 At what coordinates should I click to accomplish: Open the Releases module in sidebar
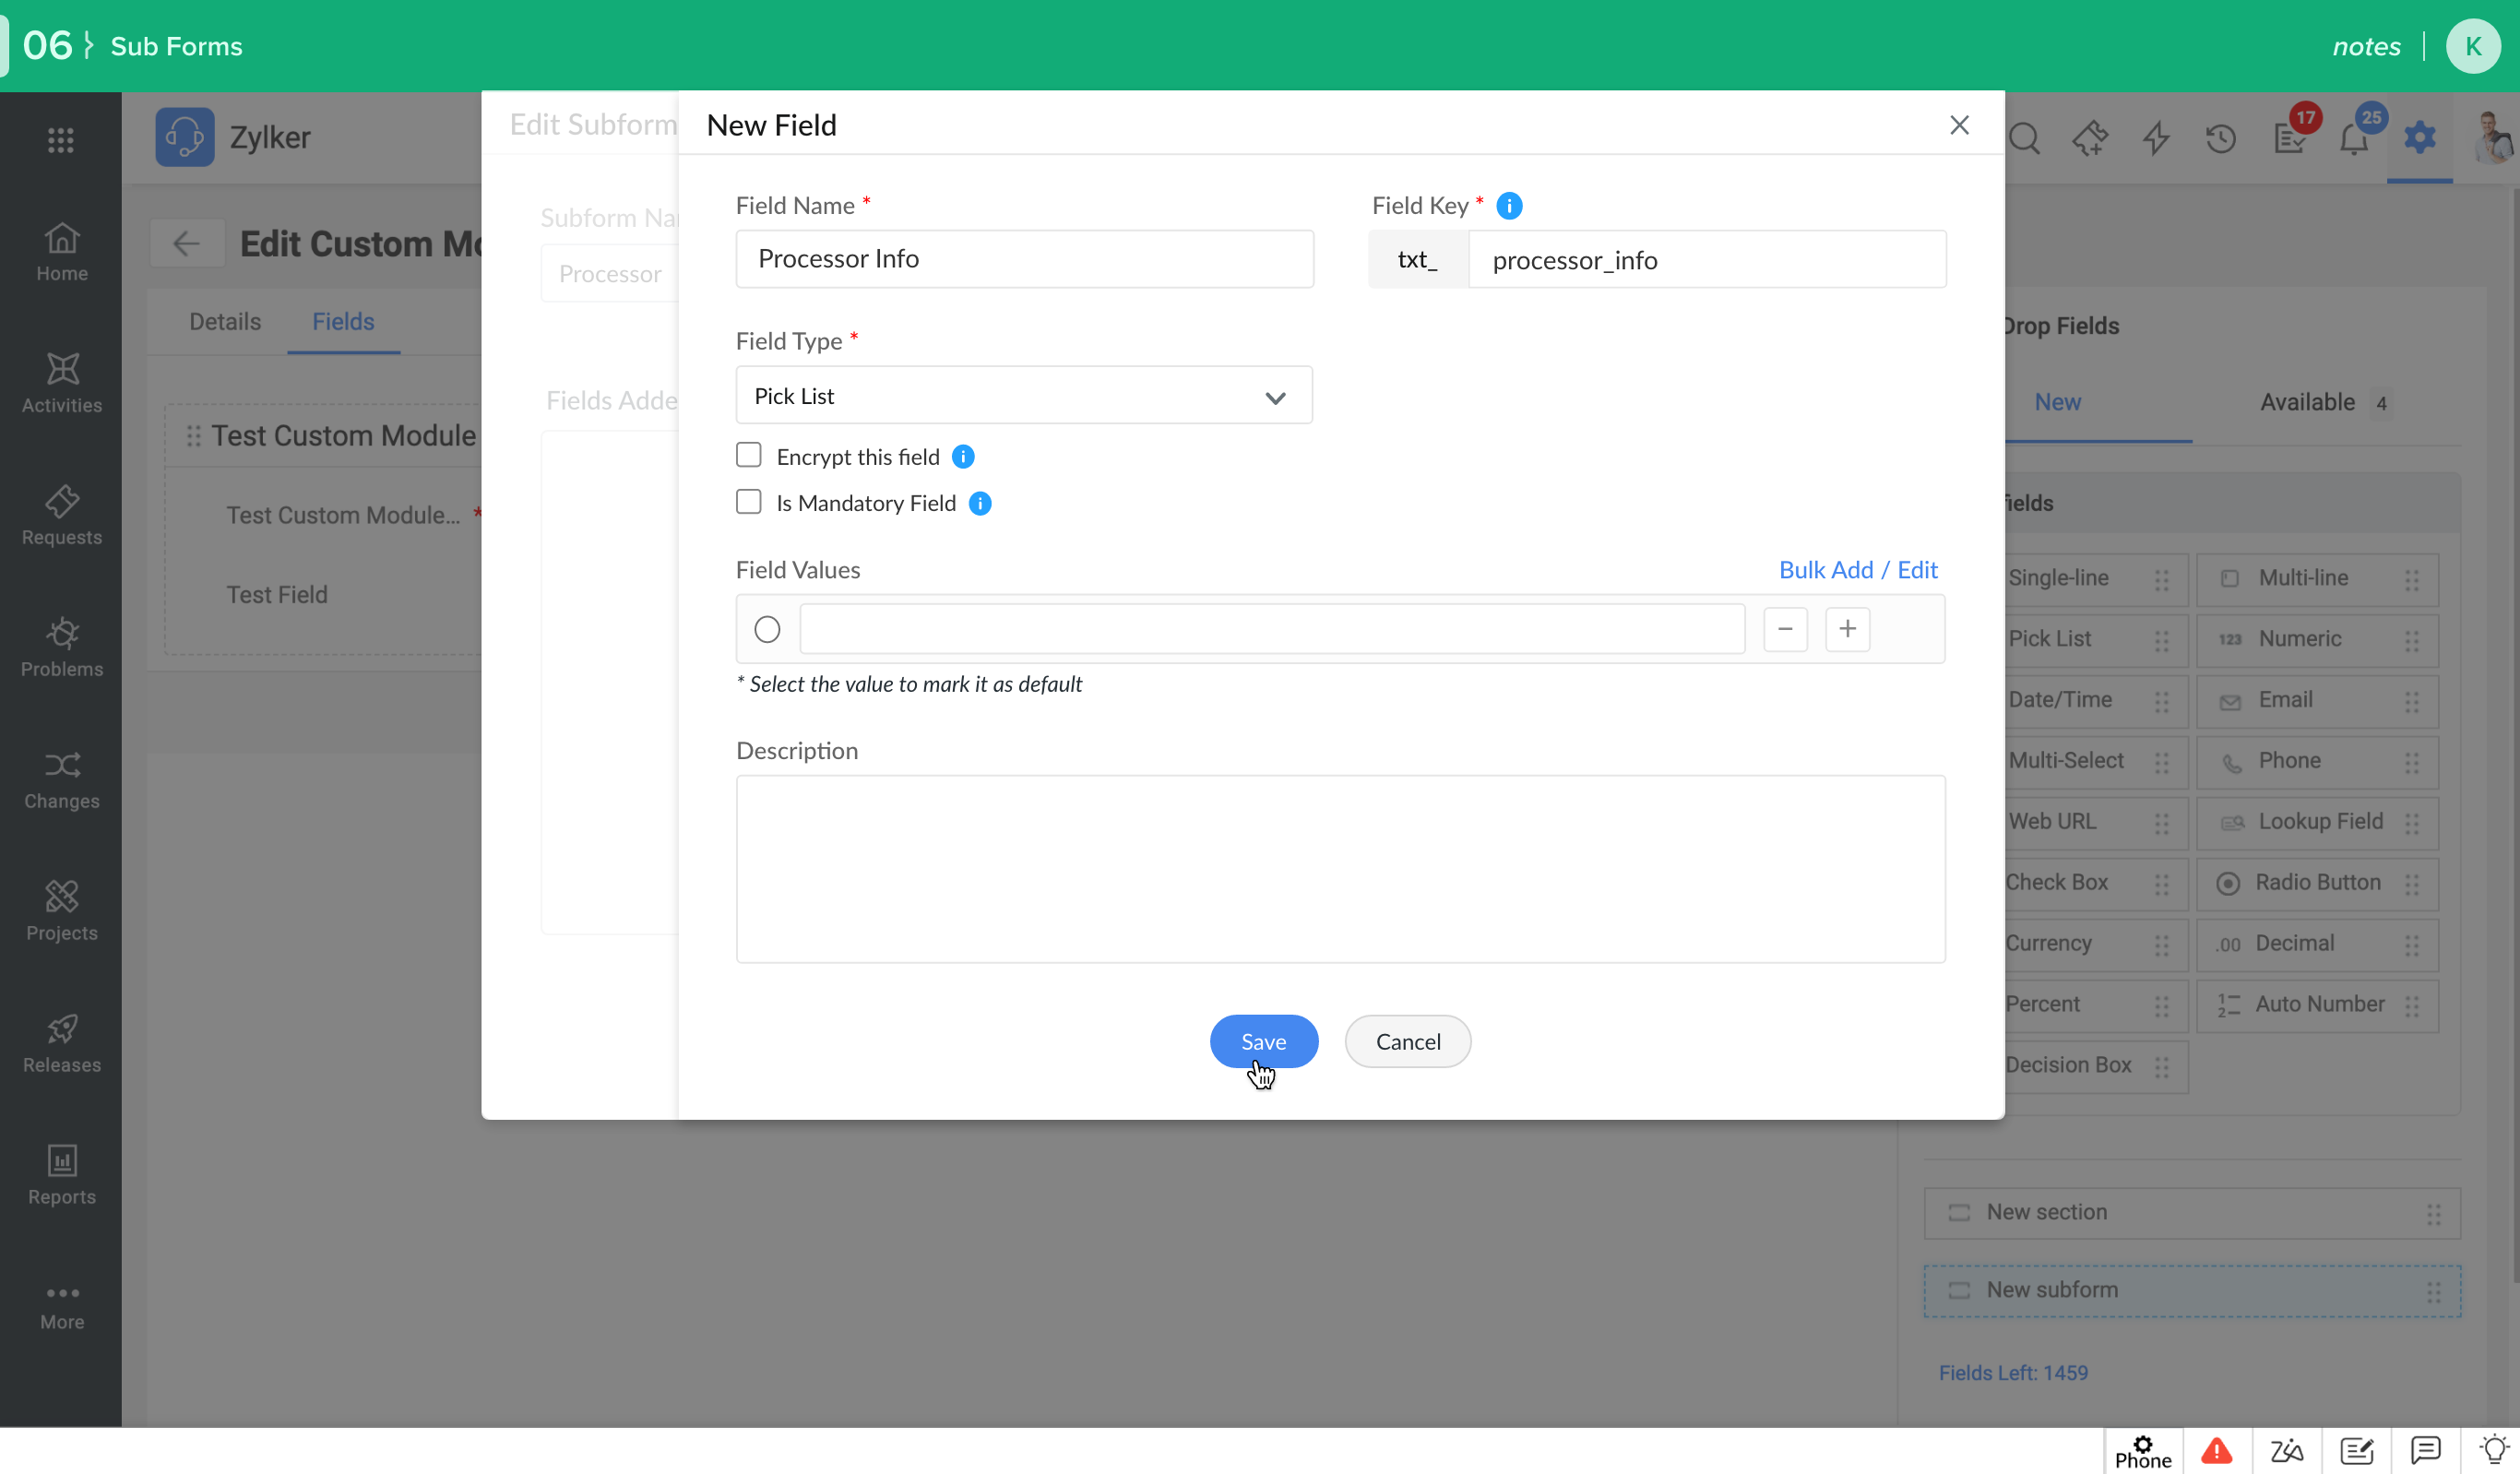pos(61,1043)
